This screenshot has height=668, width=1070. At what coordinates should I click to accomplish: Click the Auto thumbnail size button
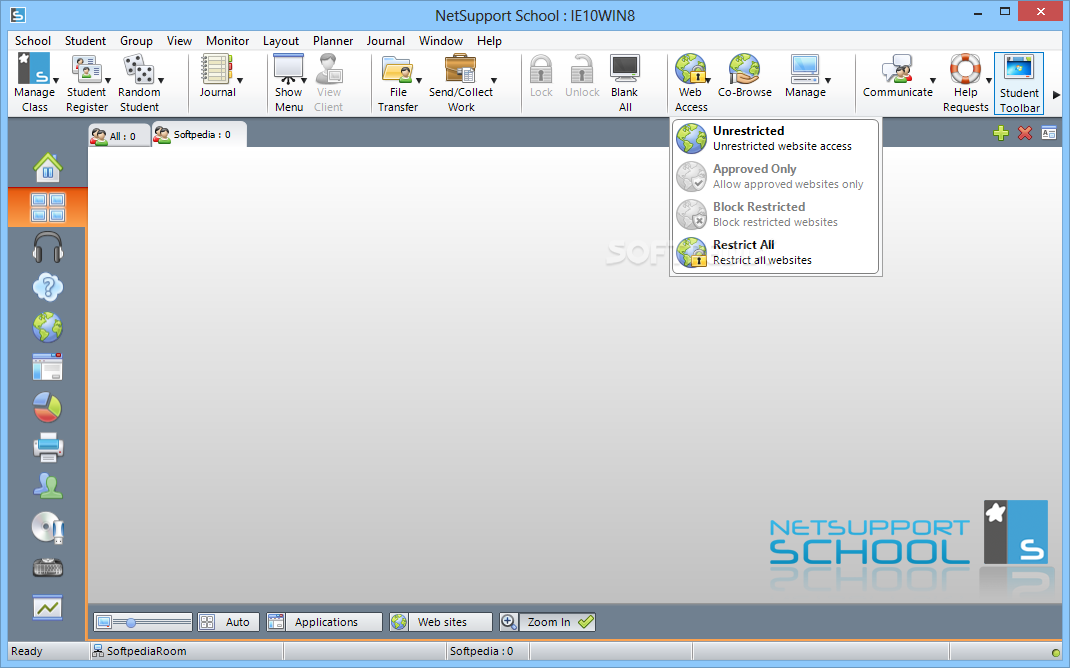point(228,622)
